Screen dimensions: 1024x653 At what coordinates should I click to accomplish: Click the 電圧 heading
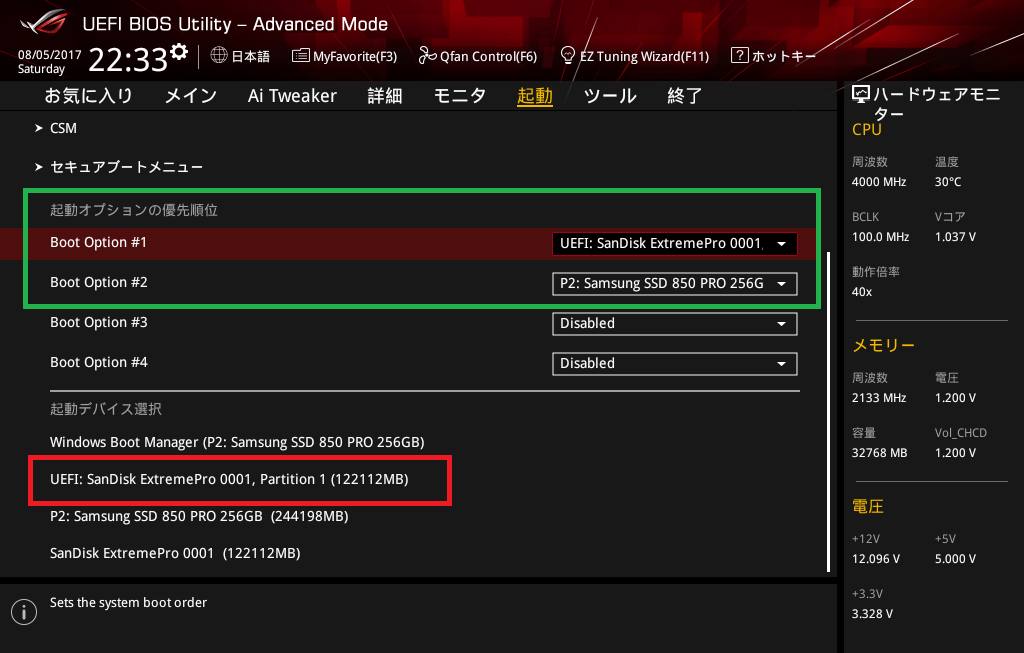tap(868, 507)
